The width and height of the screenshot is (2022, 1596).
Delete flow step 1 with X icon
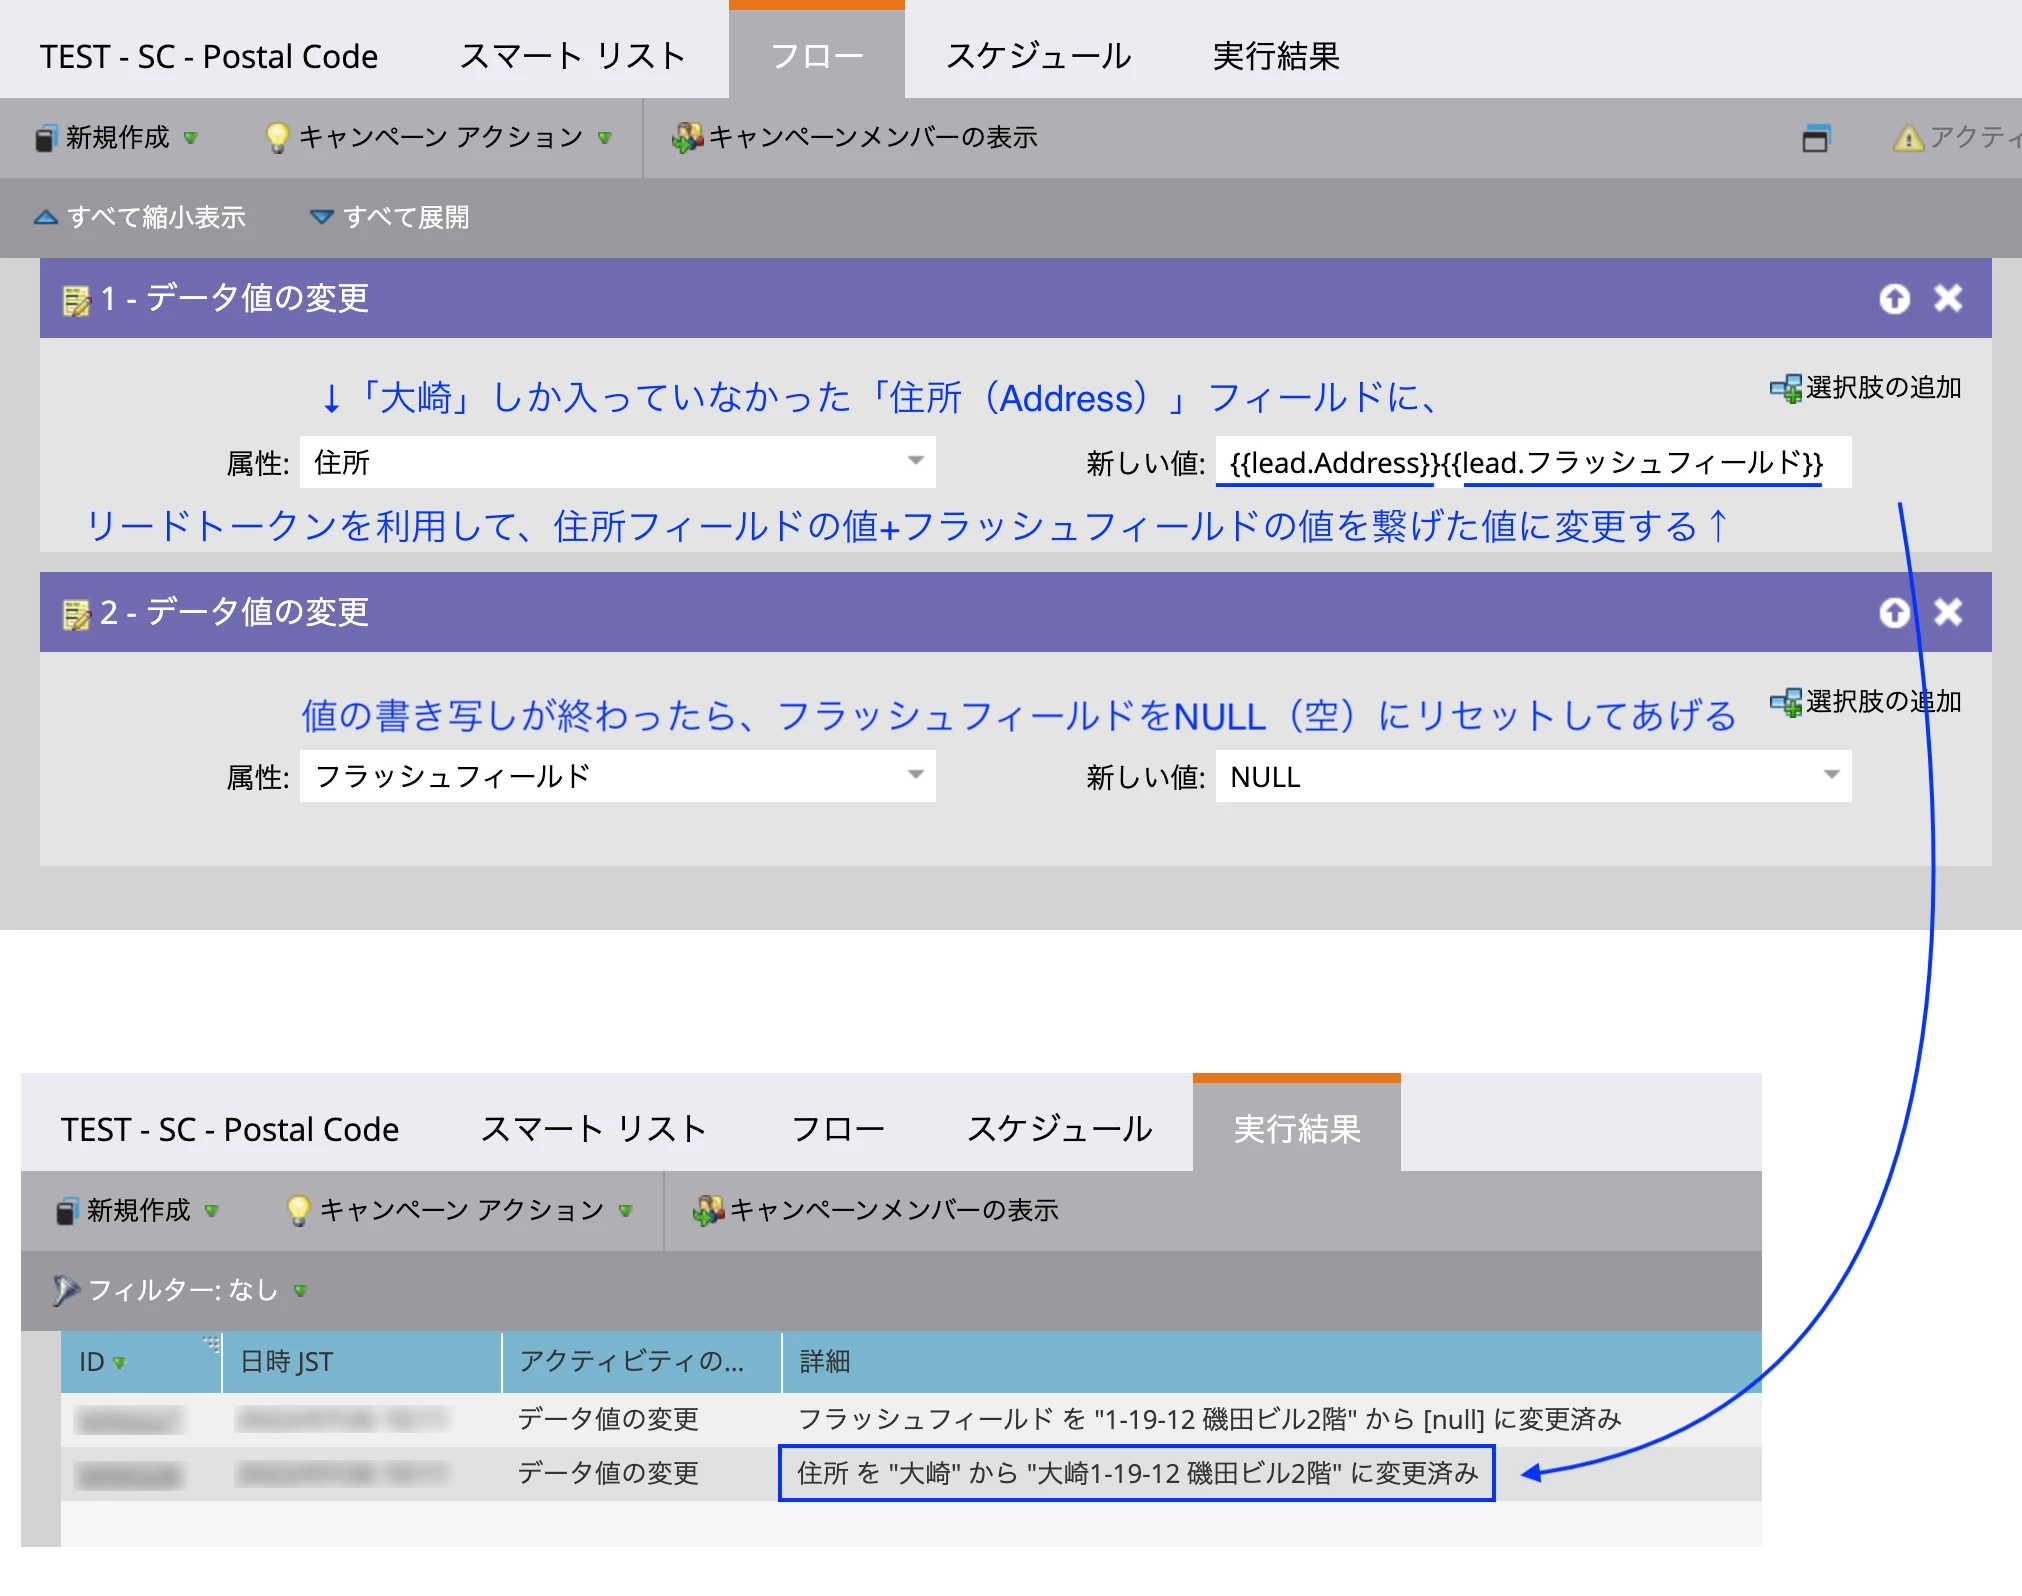[1948, 298]
